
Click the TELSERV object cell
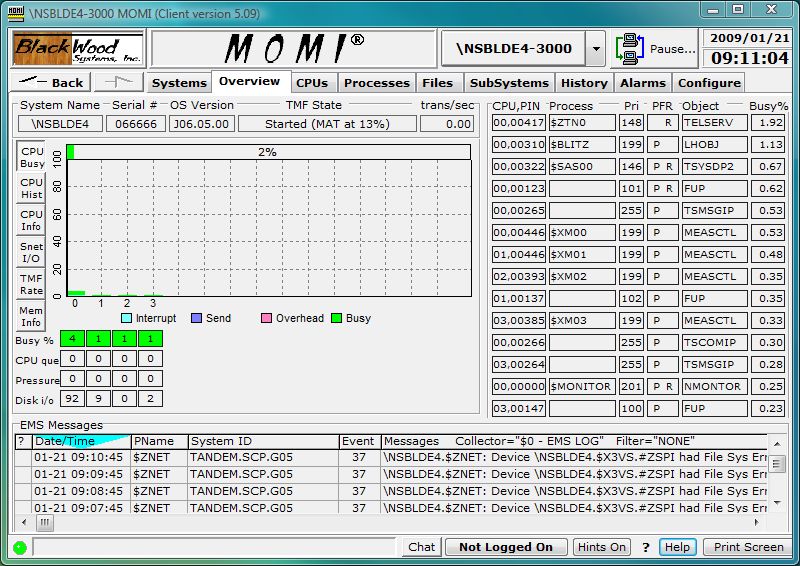pyautogui.click(x=715, y=122)
